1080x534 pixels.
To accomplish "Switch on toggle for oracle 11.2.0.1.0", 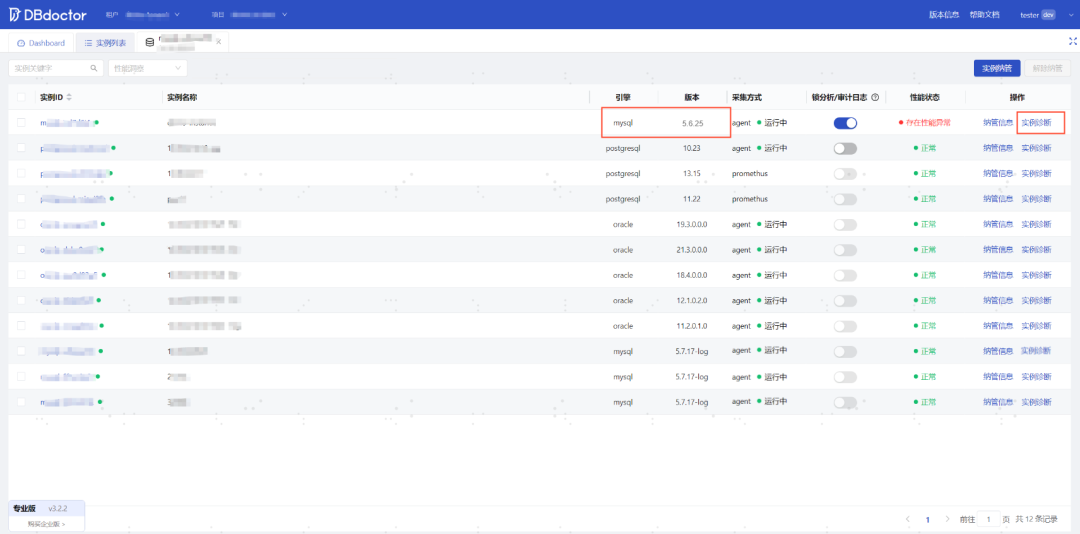I will [x=845, y=326].
